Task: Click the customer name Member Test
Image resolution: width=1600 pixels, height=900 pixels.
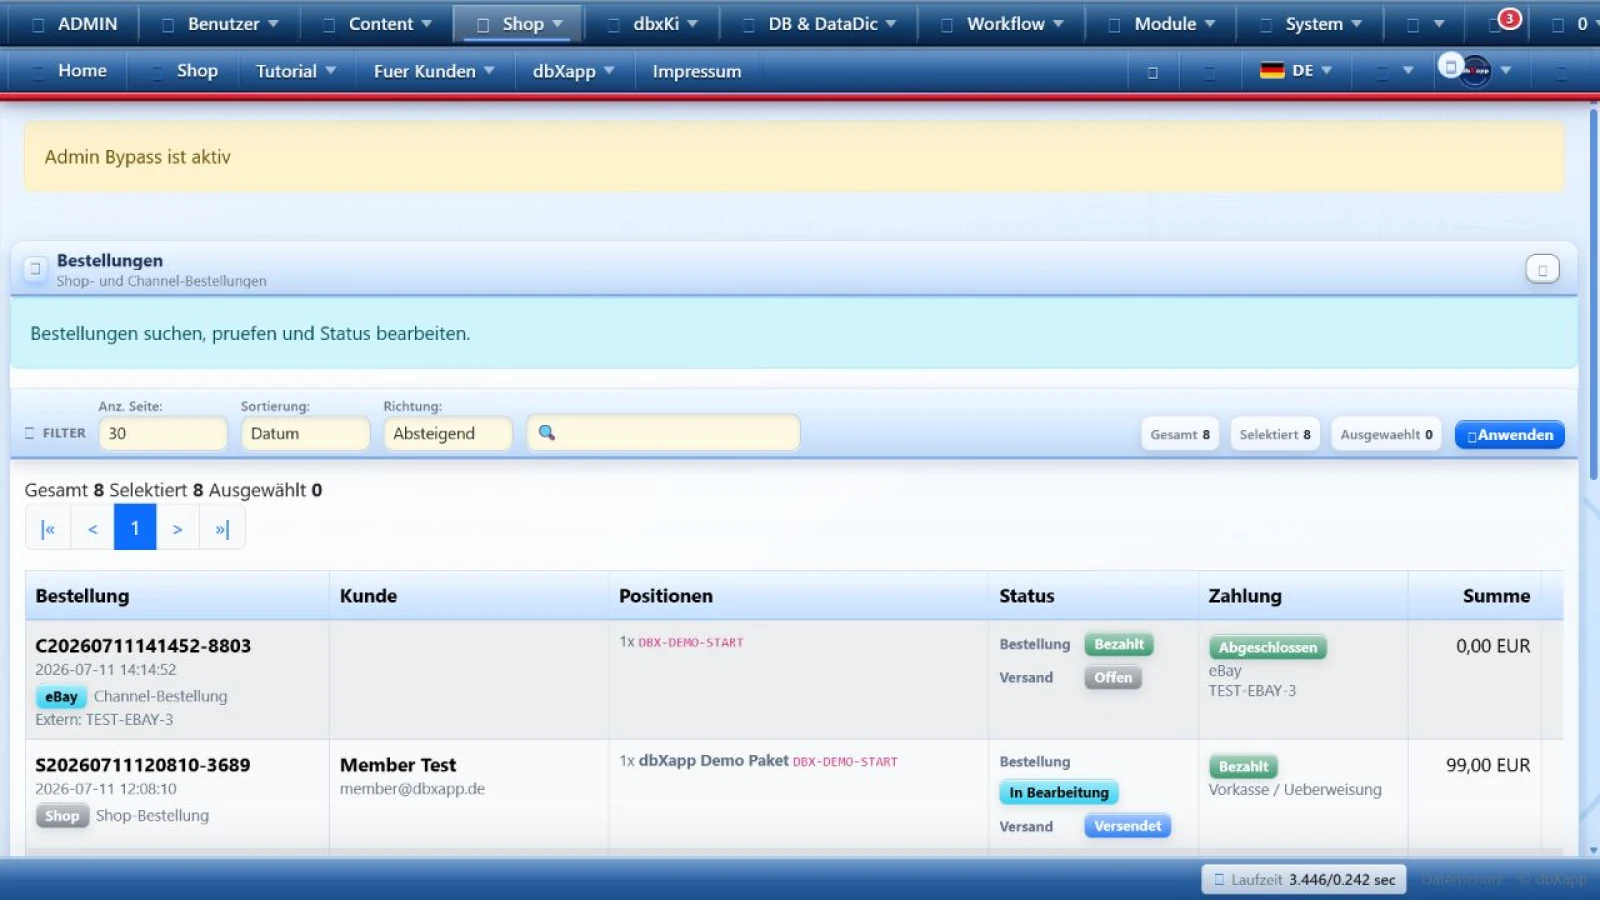Action: click(x=398, y=765)
